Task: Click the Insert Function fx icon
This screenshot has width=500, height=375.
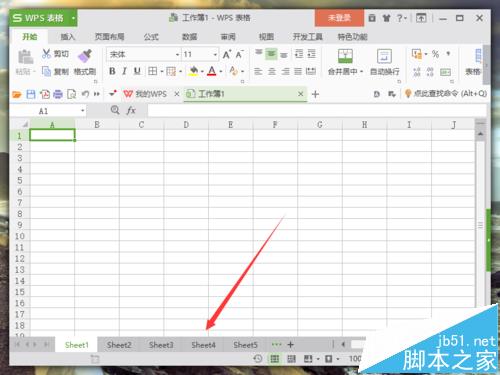Action: (131, 110)
